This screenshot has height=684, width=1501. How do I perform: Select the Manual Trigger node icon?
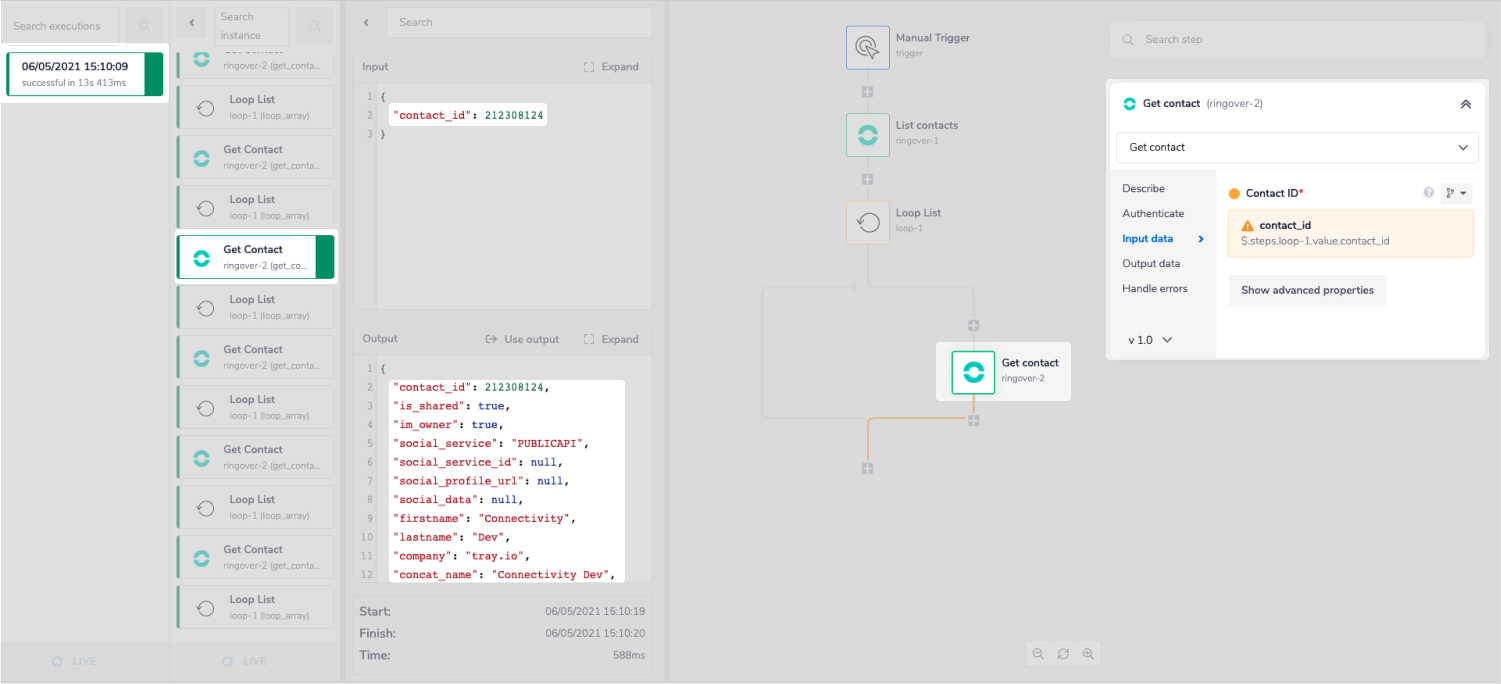point(867,47)
